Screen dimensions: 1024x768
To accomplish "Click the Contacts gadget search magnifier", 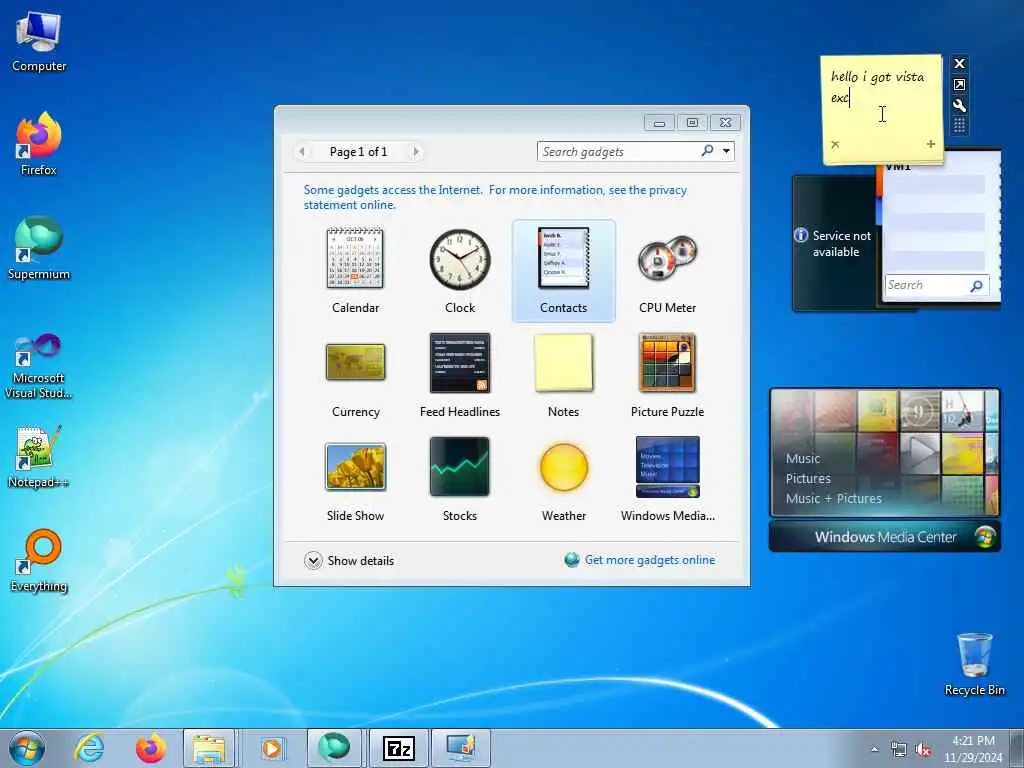I will pos(977,285).
